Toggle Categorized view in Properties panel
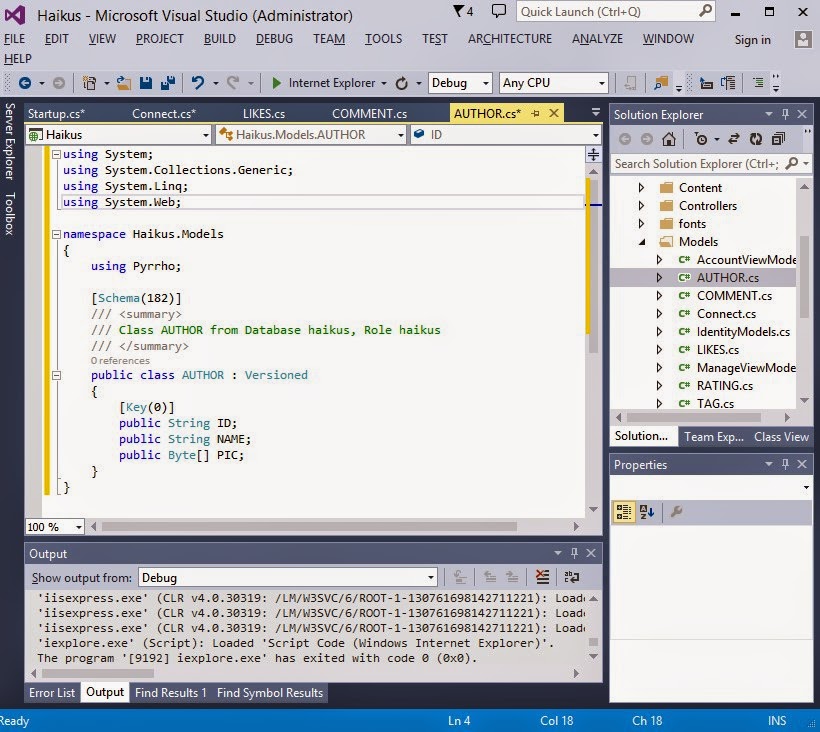Image resolution: width=820 pixels, height=732 pixels. pyautogui.click(x=624, y=512)
